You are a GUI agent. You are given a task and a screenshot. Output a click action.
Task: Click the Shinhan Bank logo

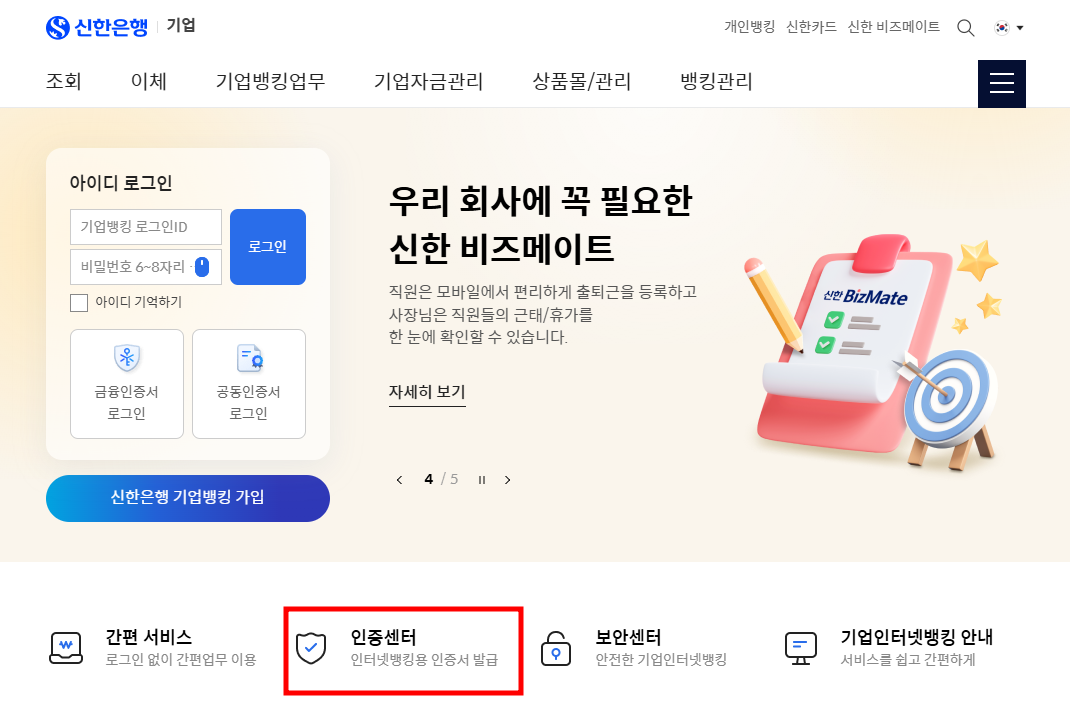click(96, 27)
